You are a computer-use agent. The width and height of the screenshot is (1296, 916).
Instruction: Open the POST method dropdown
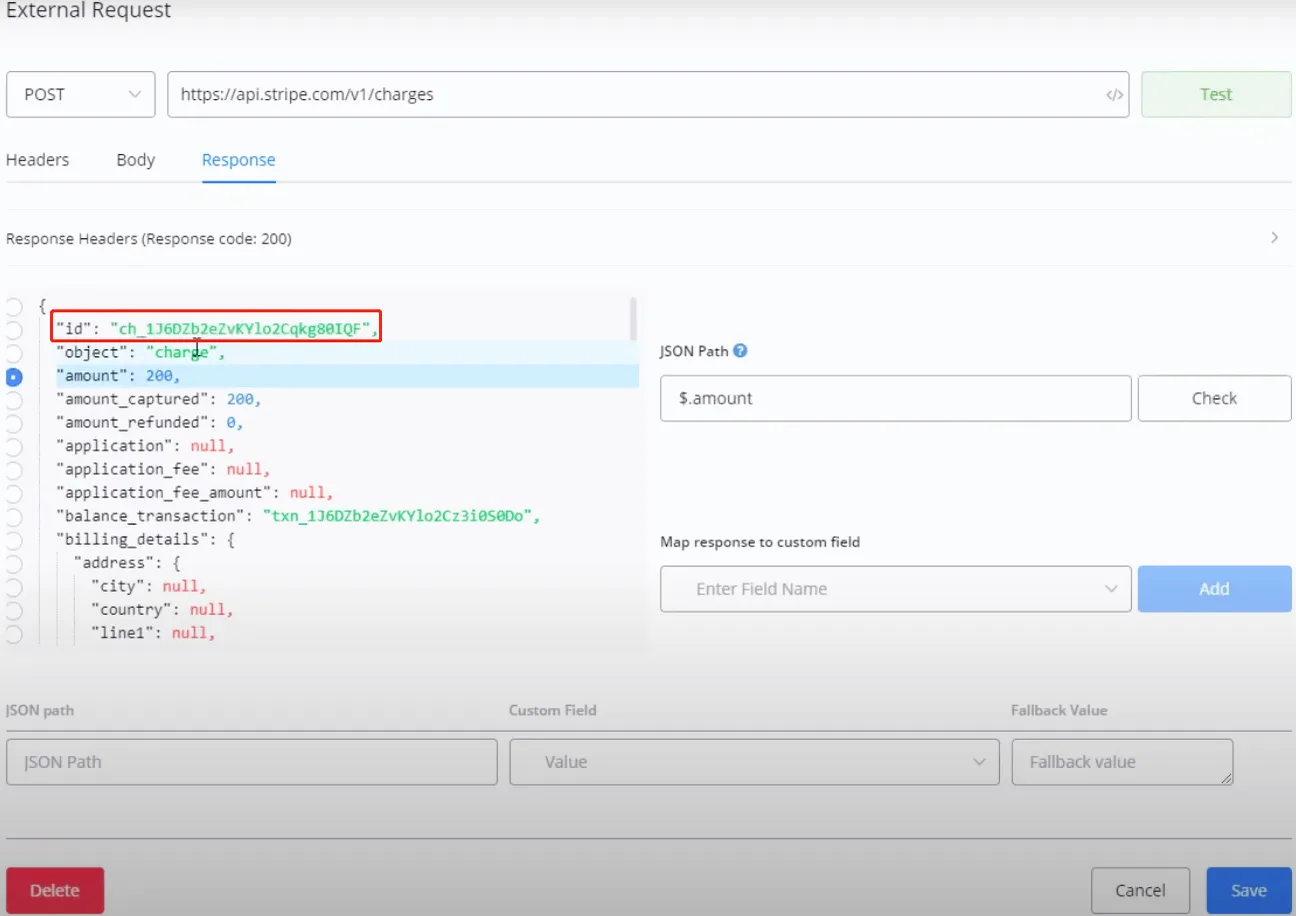(x=80, y=94)
